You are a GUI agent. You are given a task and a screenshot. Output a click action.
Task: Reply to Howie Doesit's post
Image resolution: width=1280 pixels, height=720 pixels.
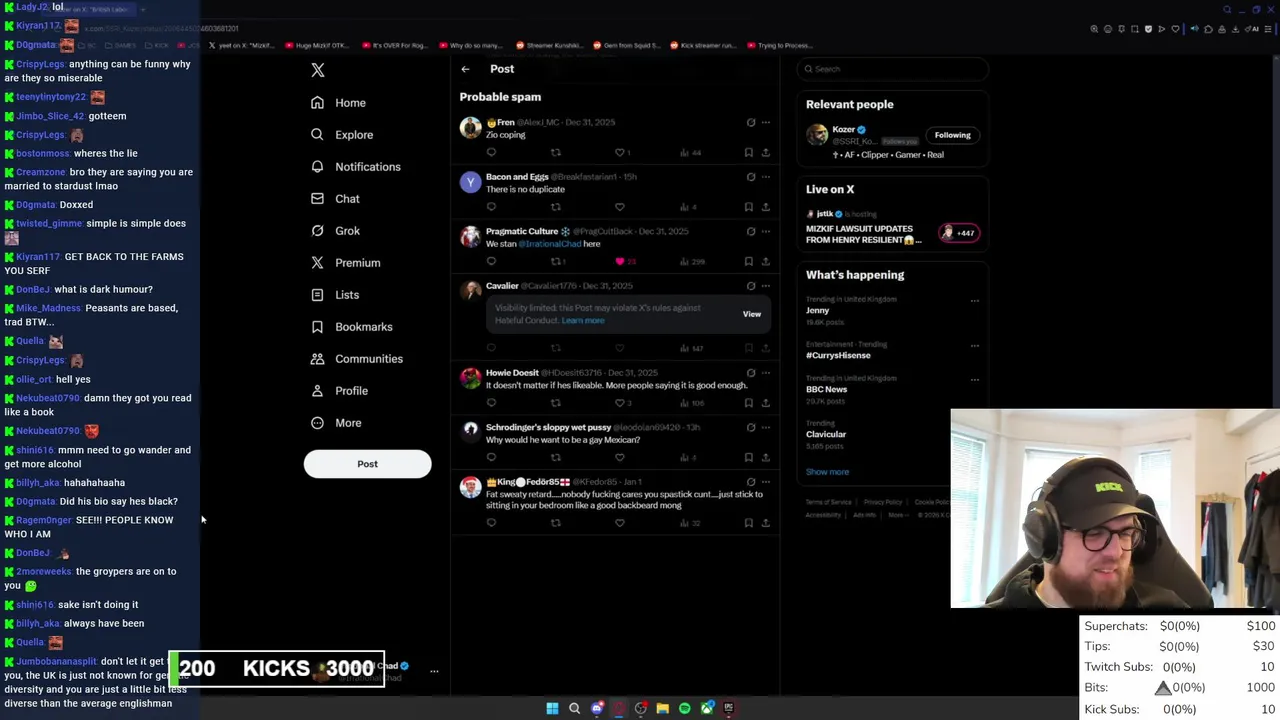[x=491, y=403]
